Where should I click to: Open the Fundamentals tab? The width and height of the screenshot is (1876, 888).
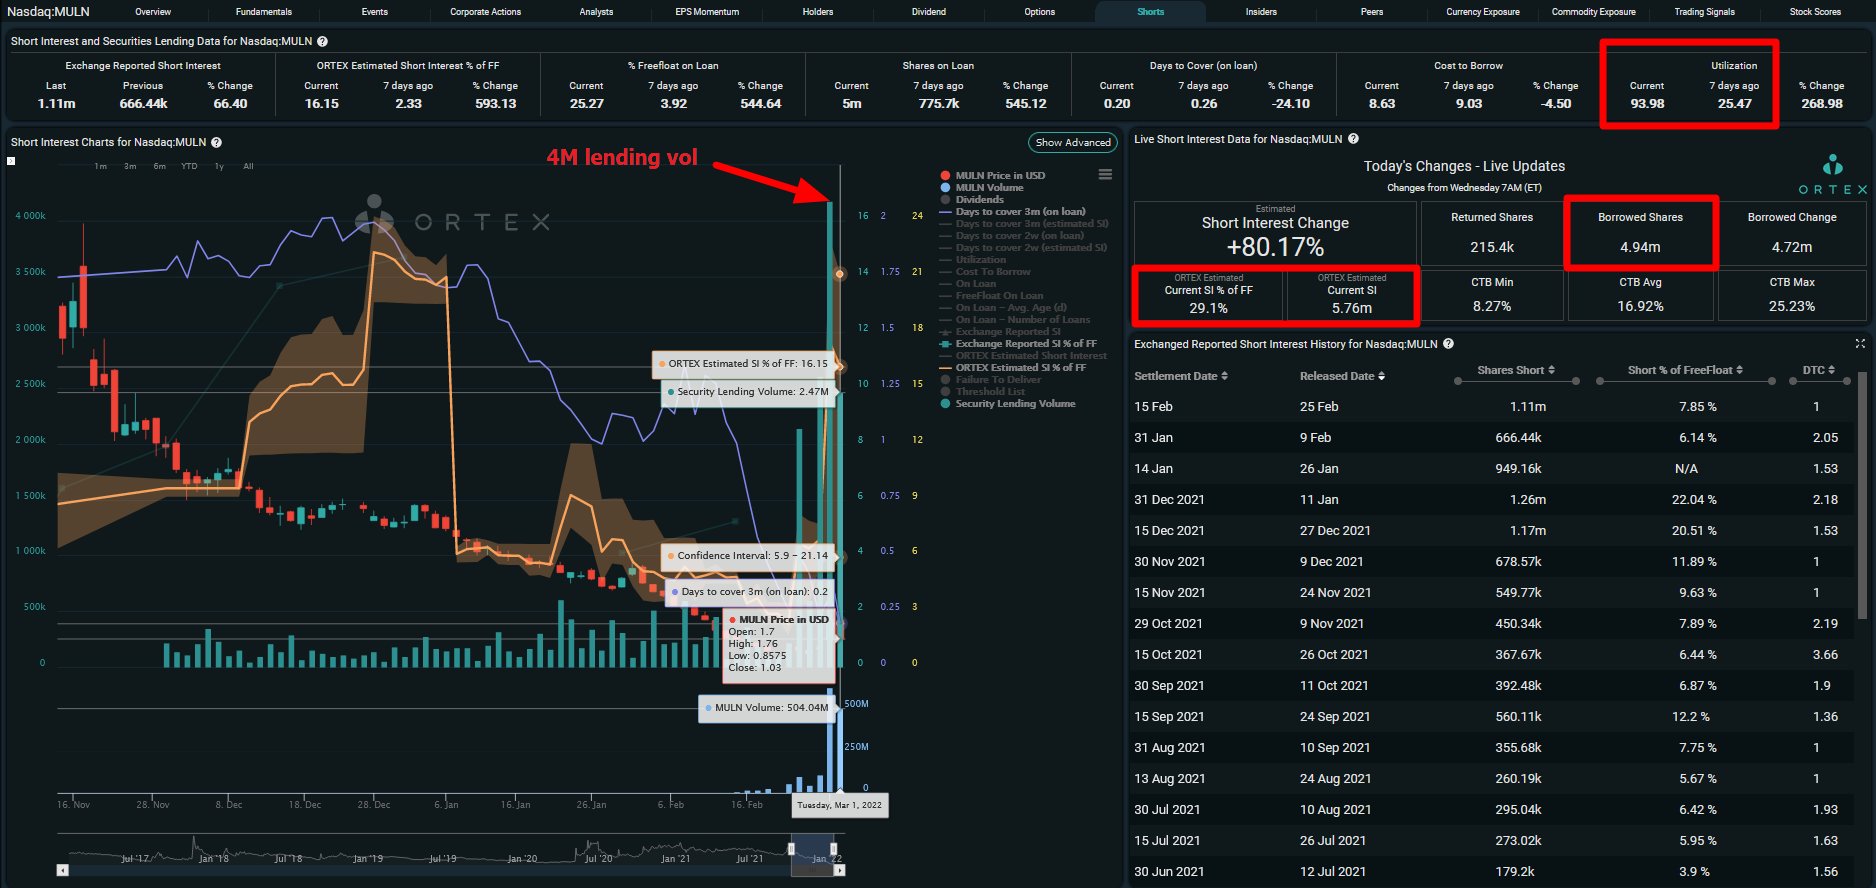tap(264, 12)
